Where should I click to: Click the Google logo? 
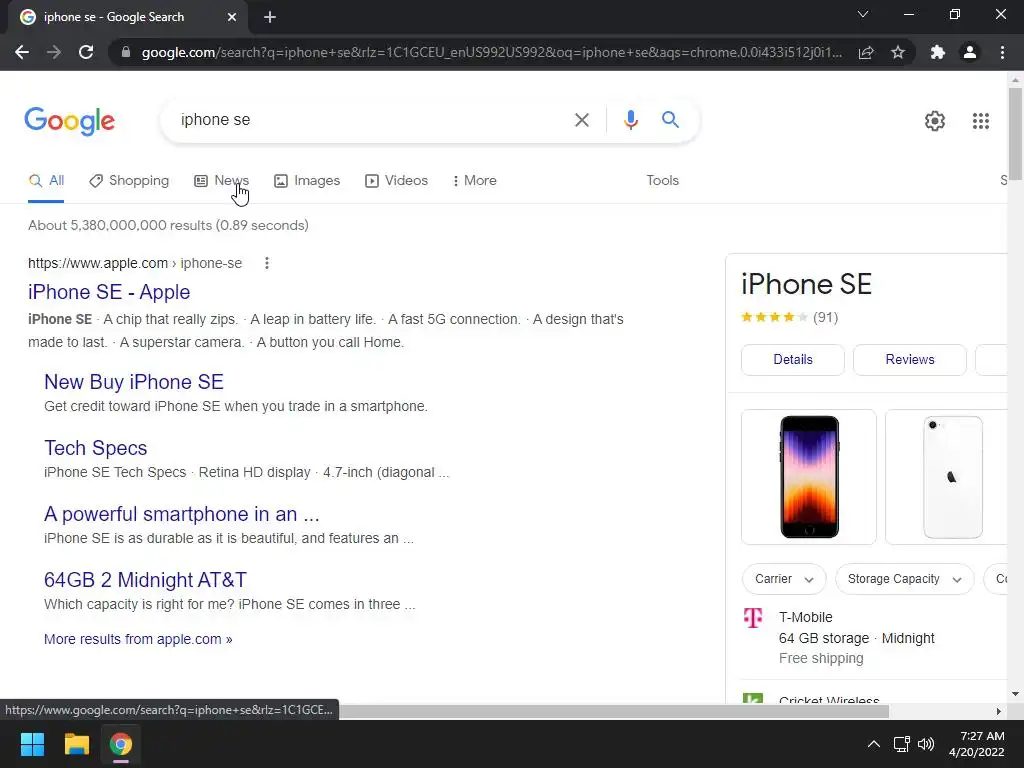click(x=70, y=121)
